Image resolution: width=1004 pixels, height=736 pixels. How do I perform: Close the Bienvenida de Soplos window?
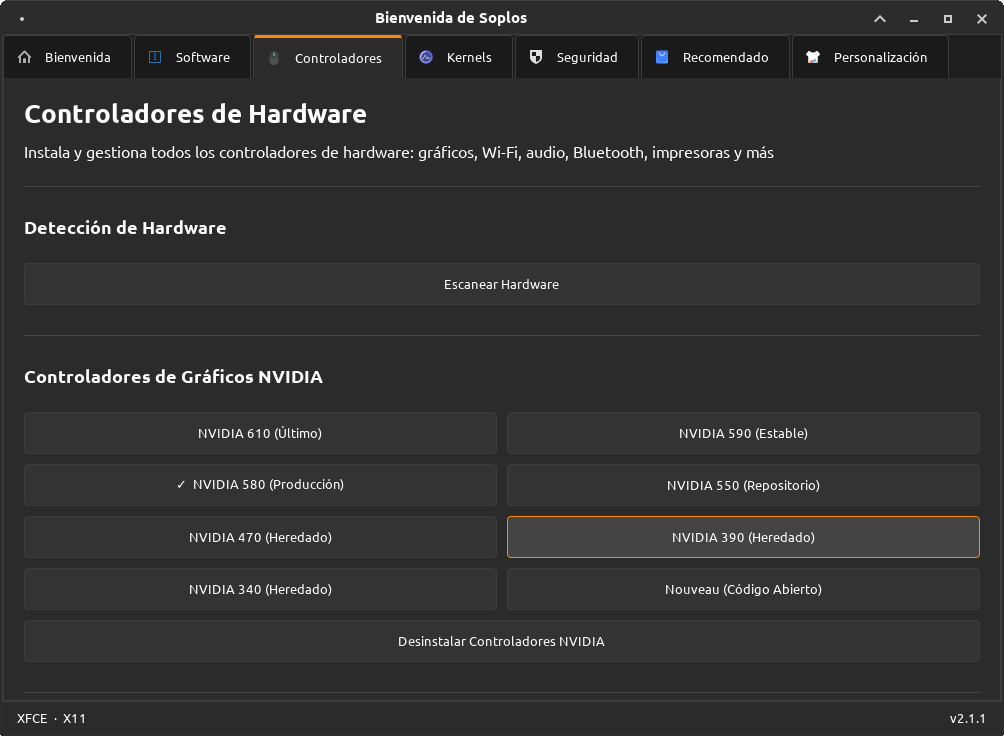[x=982, y=19]
